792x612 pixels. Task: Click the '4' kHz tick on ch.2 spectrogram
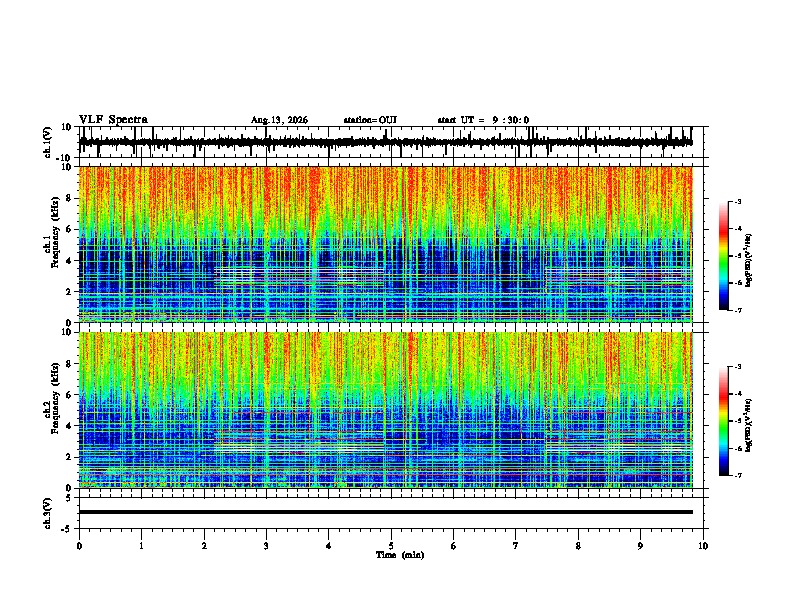69,426
